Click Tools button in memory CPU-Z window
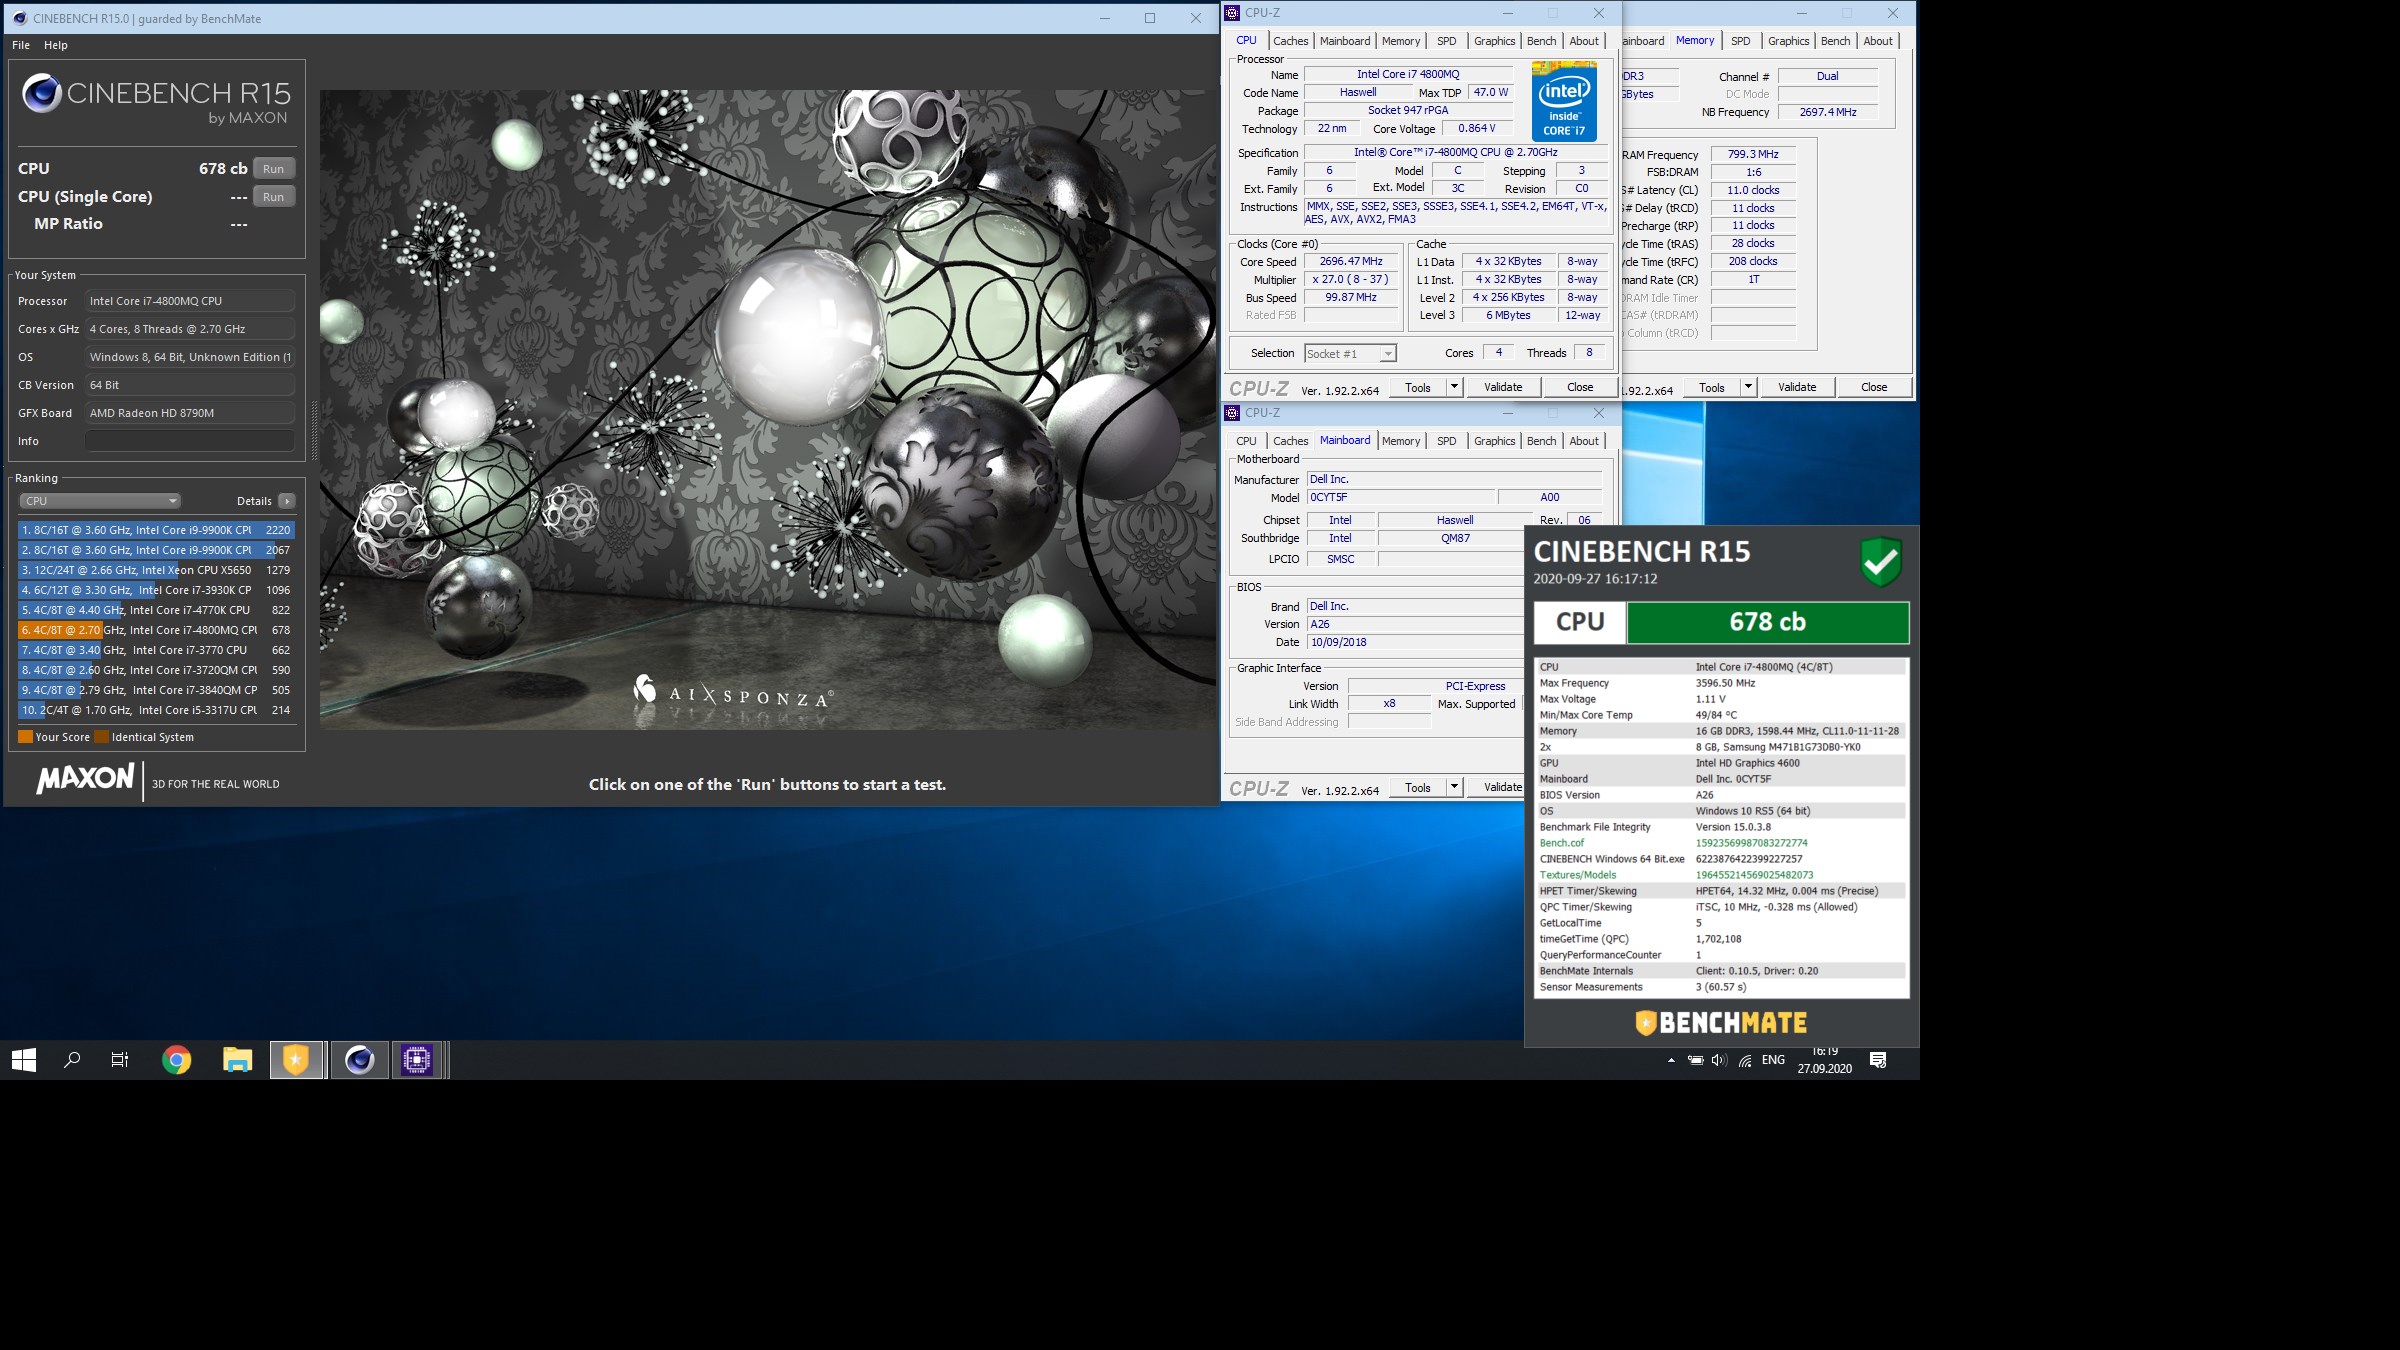This screenshot has height=1350, width=2400. (x=1711, y=387)
